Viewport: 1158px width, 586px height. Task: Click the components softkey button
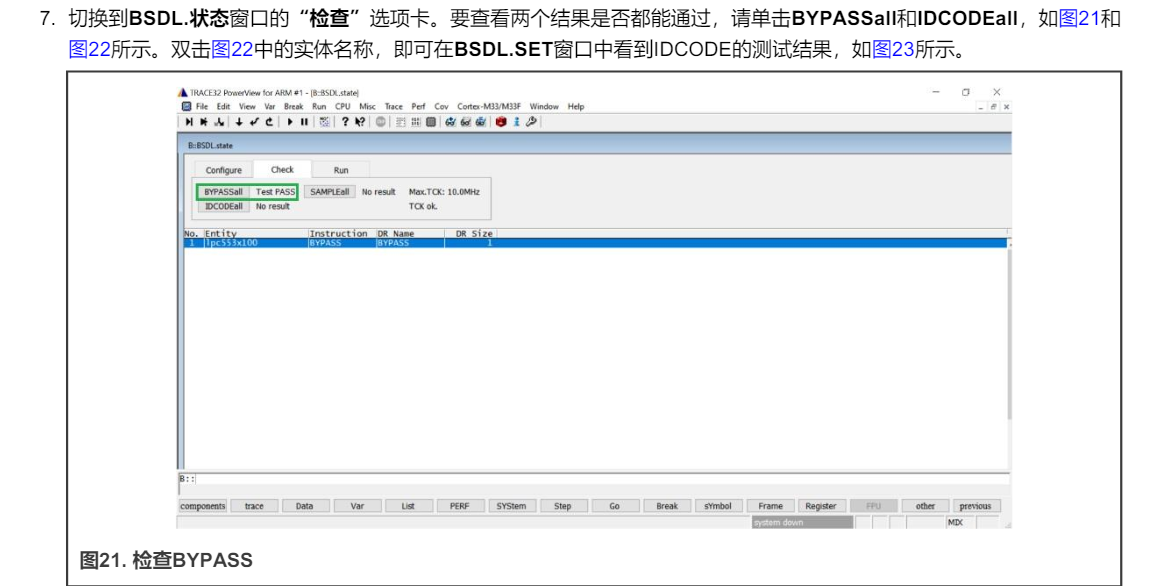[x=202, y=506]
